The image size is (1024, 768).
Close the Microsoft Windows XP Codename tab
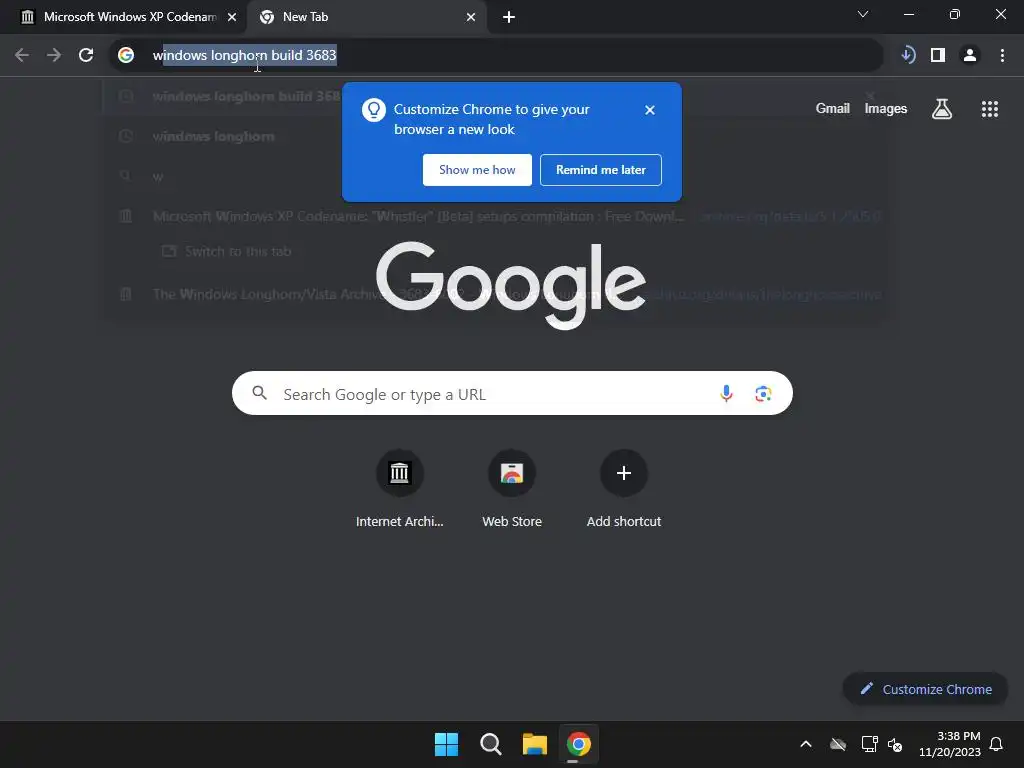tap(232, 17)
